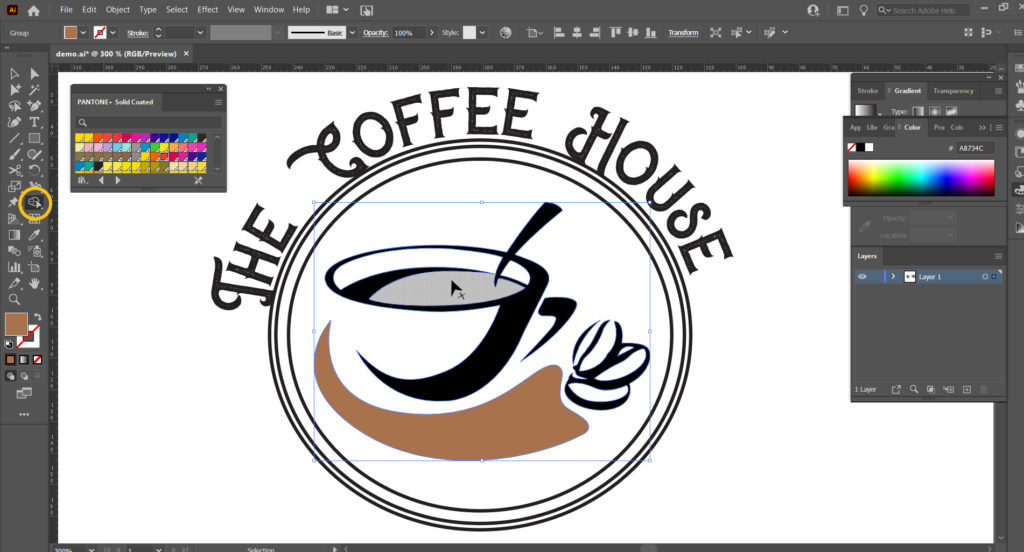The image size is (1024, 552).
Task: Click the hex color value field
Action: click(x=975, y=148)
